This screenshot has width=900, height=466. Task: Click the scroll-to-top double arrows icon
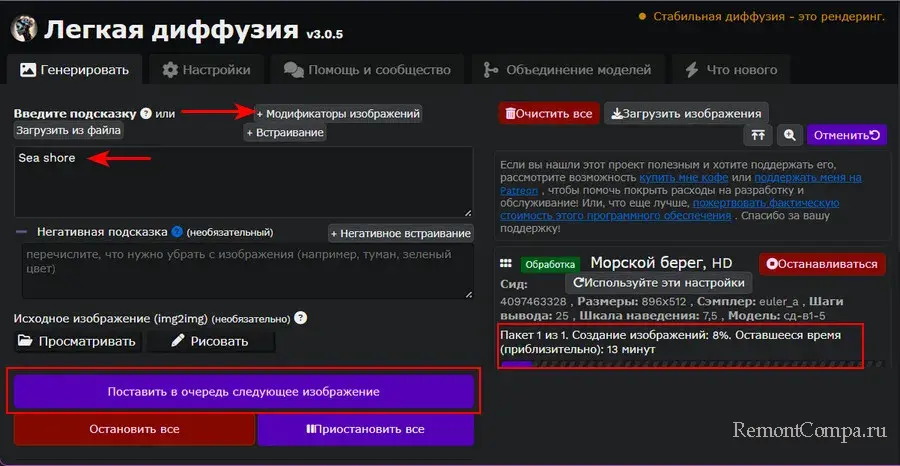[758, 135]
